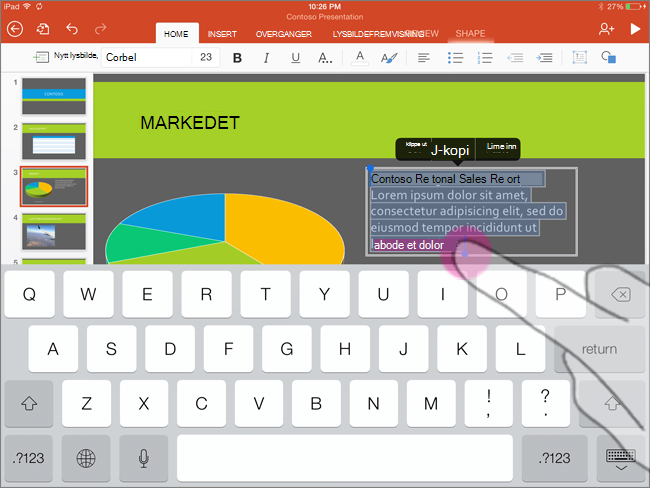Screen dimensions: 650x488
Task: Tap the M key
Action: point(431,403)
